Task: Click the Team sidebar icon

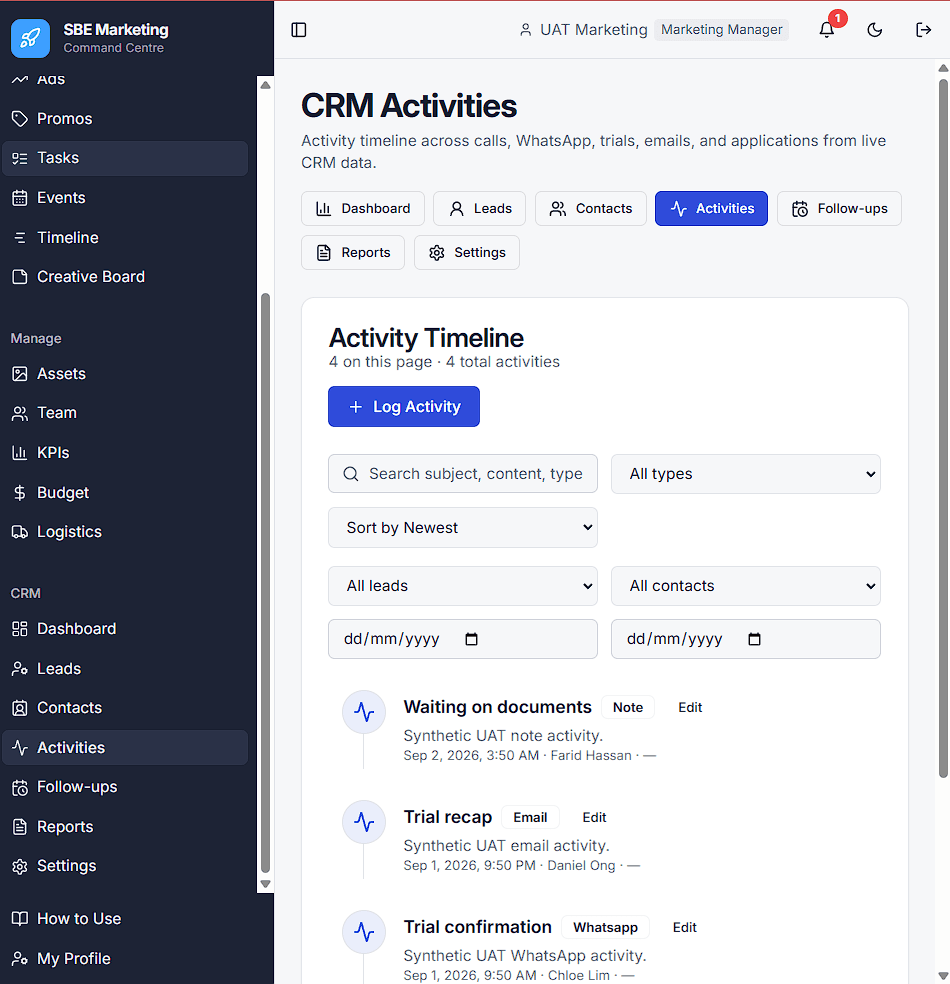Action: (20, 413)
